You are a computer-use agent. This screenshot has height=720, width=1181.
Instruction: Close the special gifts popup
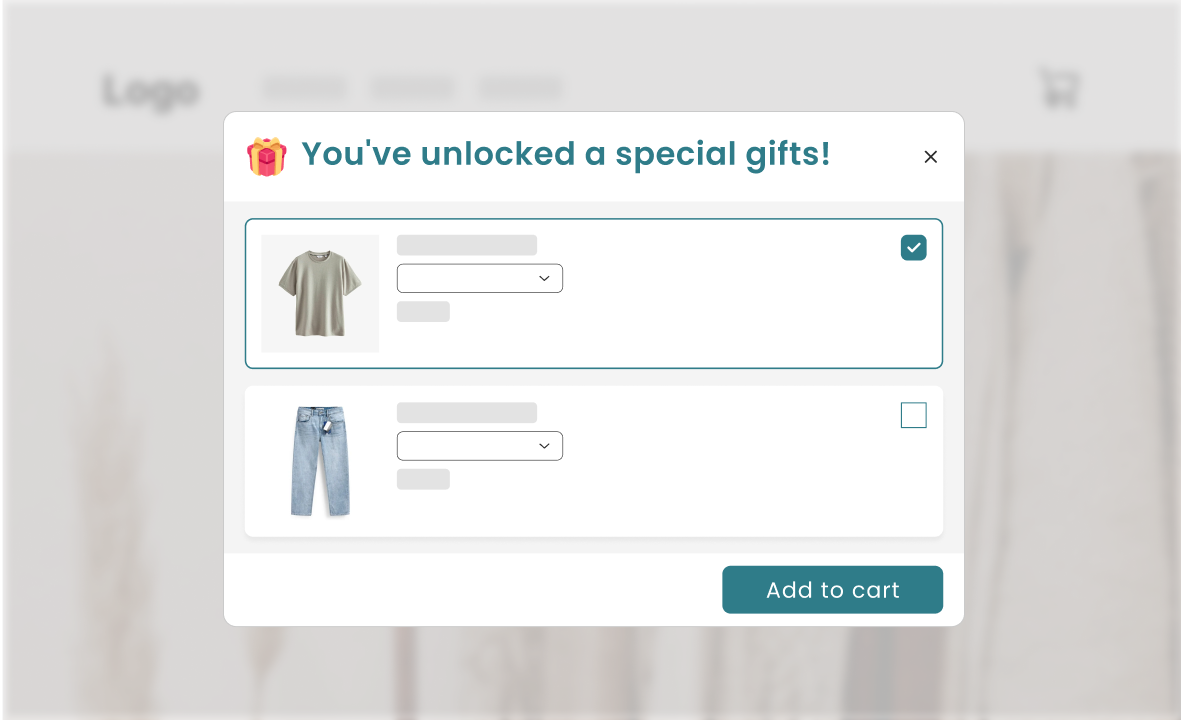pos(930,157)
